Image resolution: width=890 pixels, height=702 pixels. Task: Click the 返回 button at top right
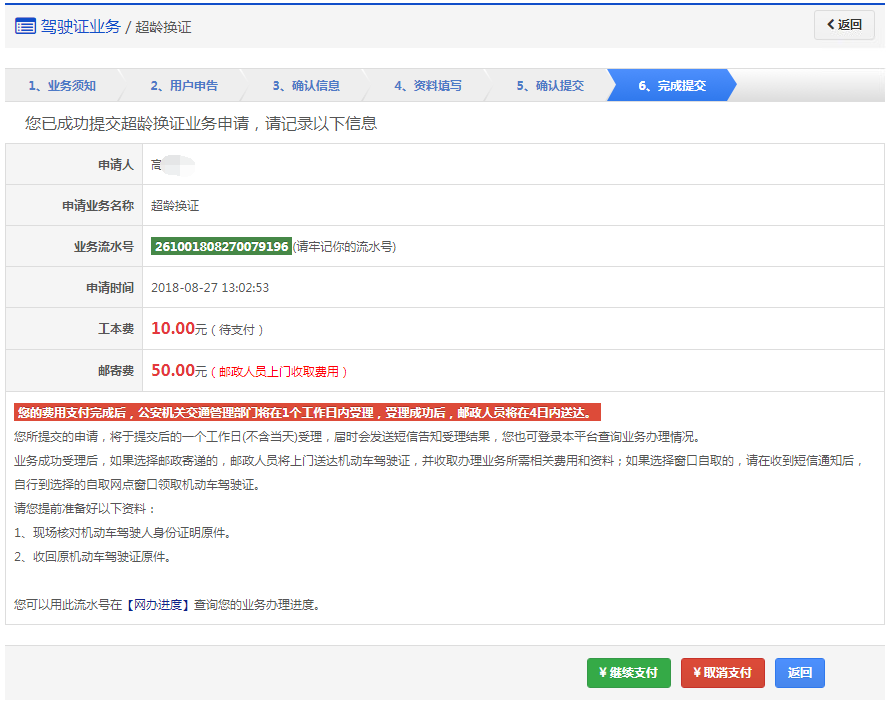(843, 25)
